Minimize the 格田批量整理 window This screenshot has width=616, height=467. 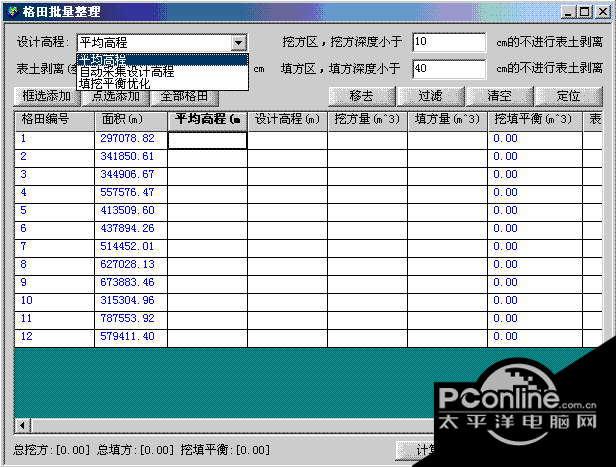pos(568,12)
